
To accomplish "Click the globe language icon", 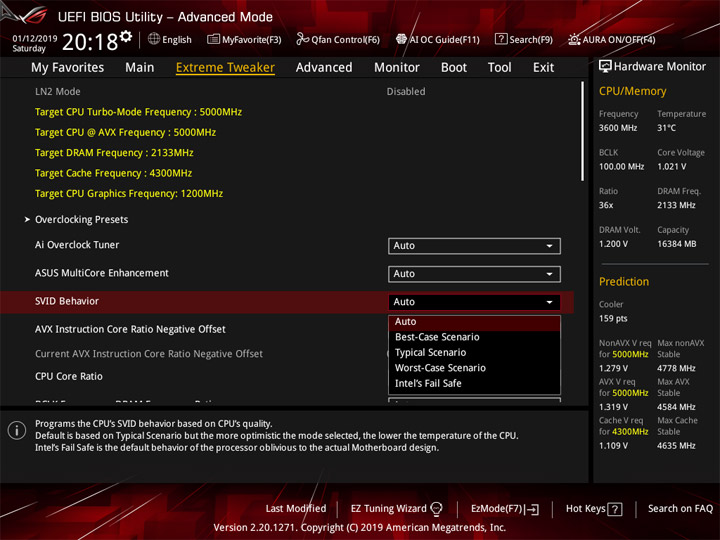I will (154, 39).
